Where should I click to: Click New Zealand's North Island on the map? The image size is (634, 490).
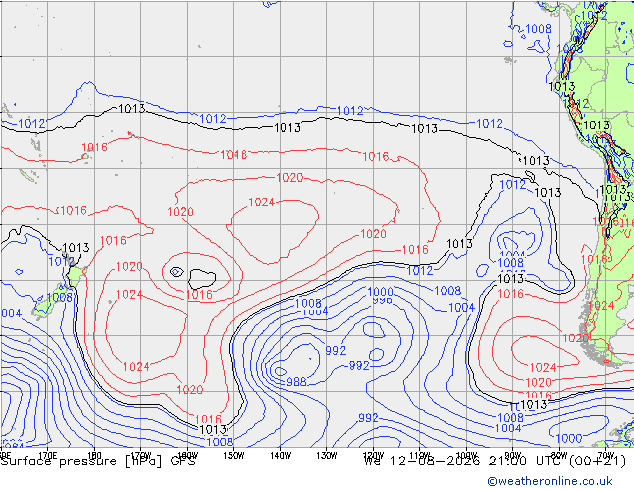pyautogui.click(x=74, y=275)
